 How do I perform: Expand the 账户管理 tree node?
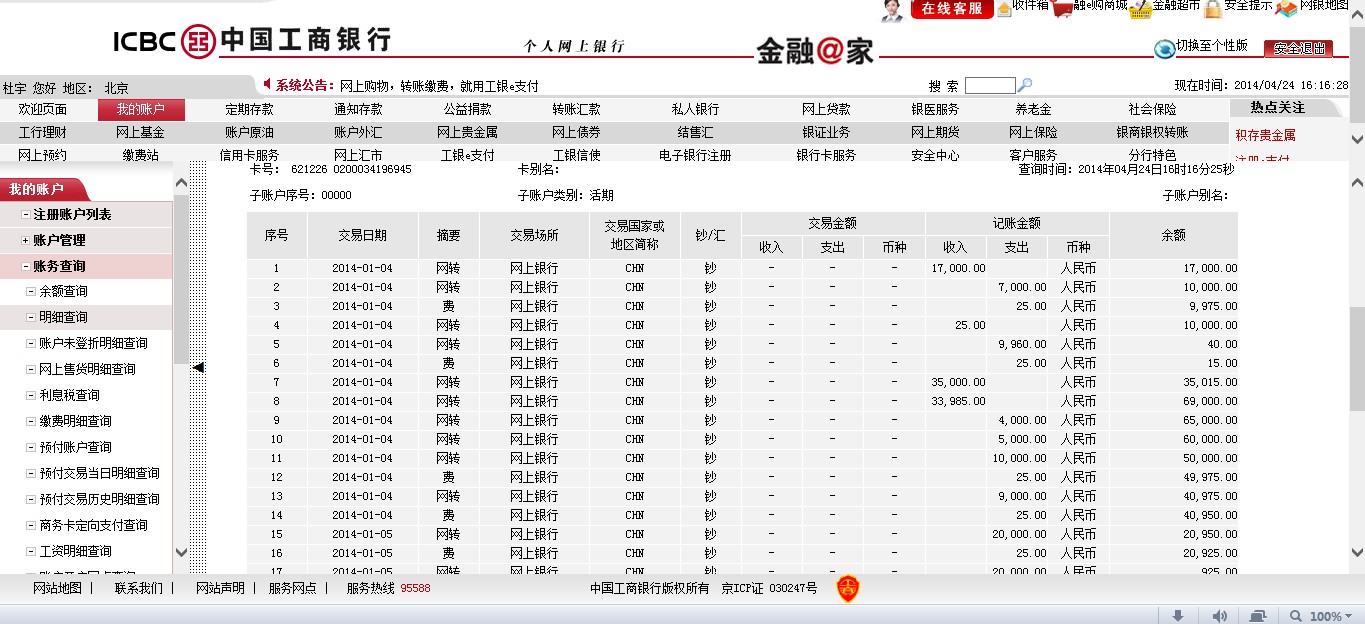(x=26, y=241)
